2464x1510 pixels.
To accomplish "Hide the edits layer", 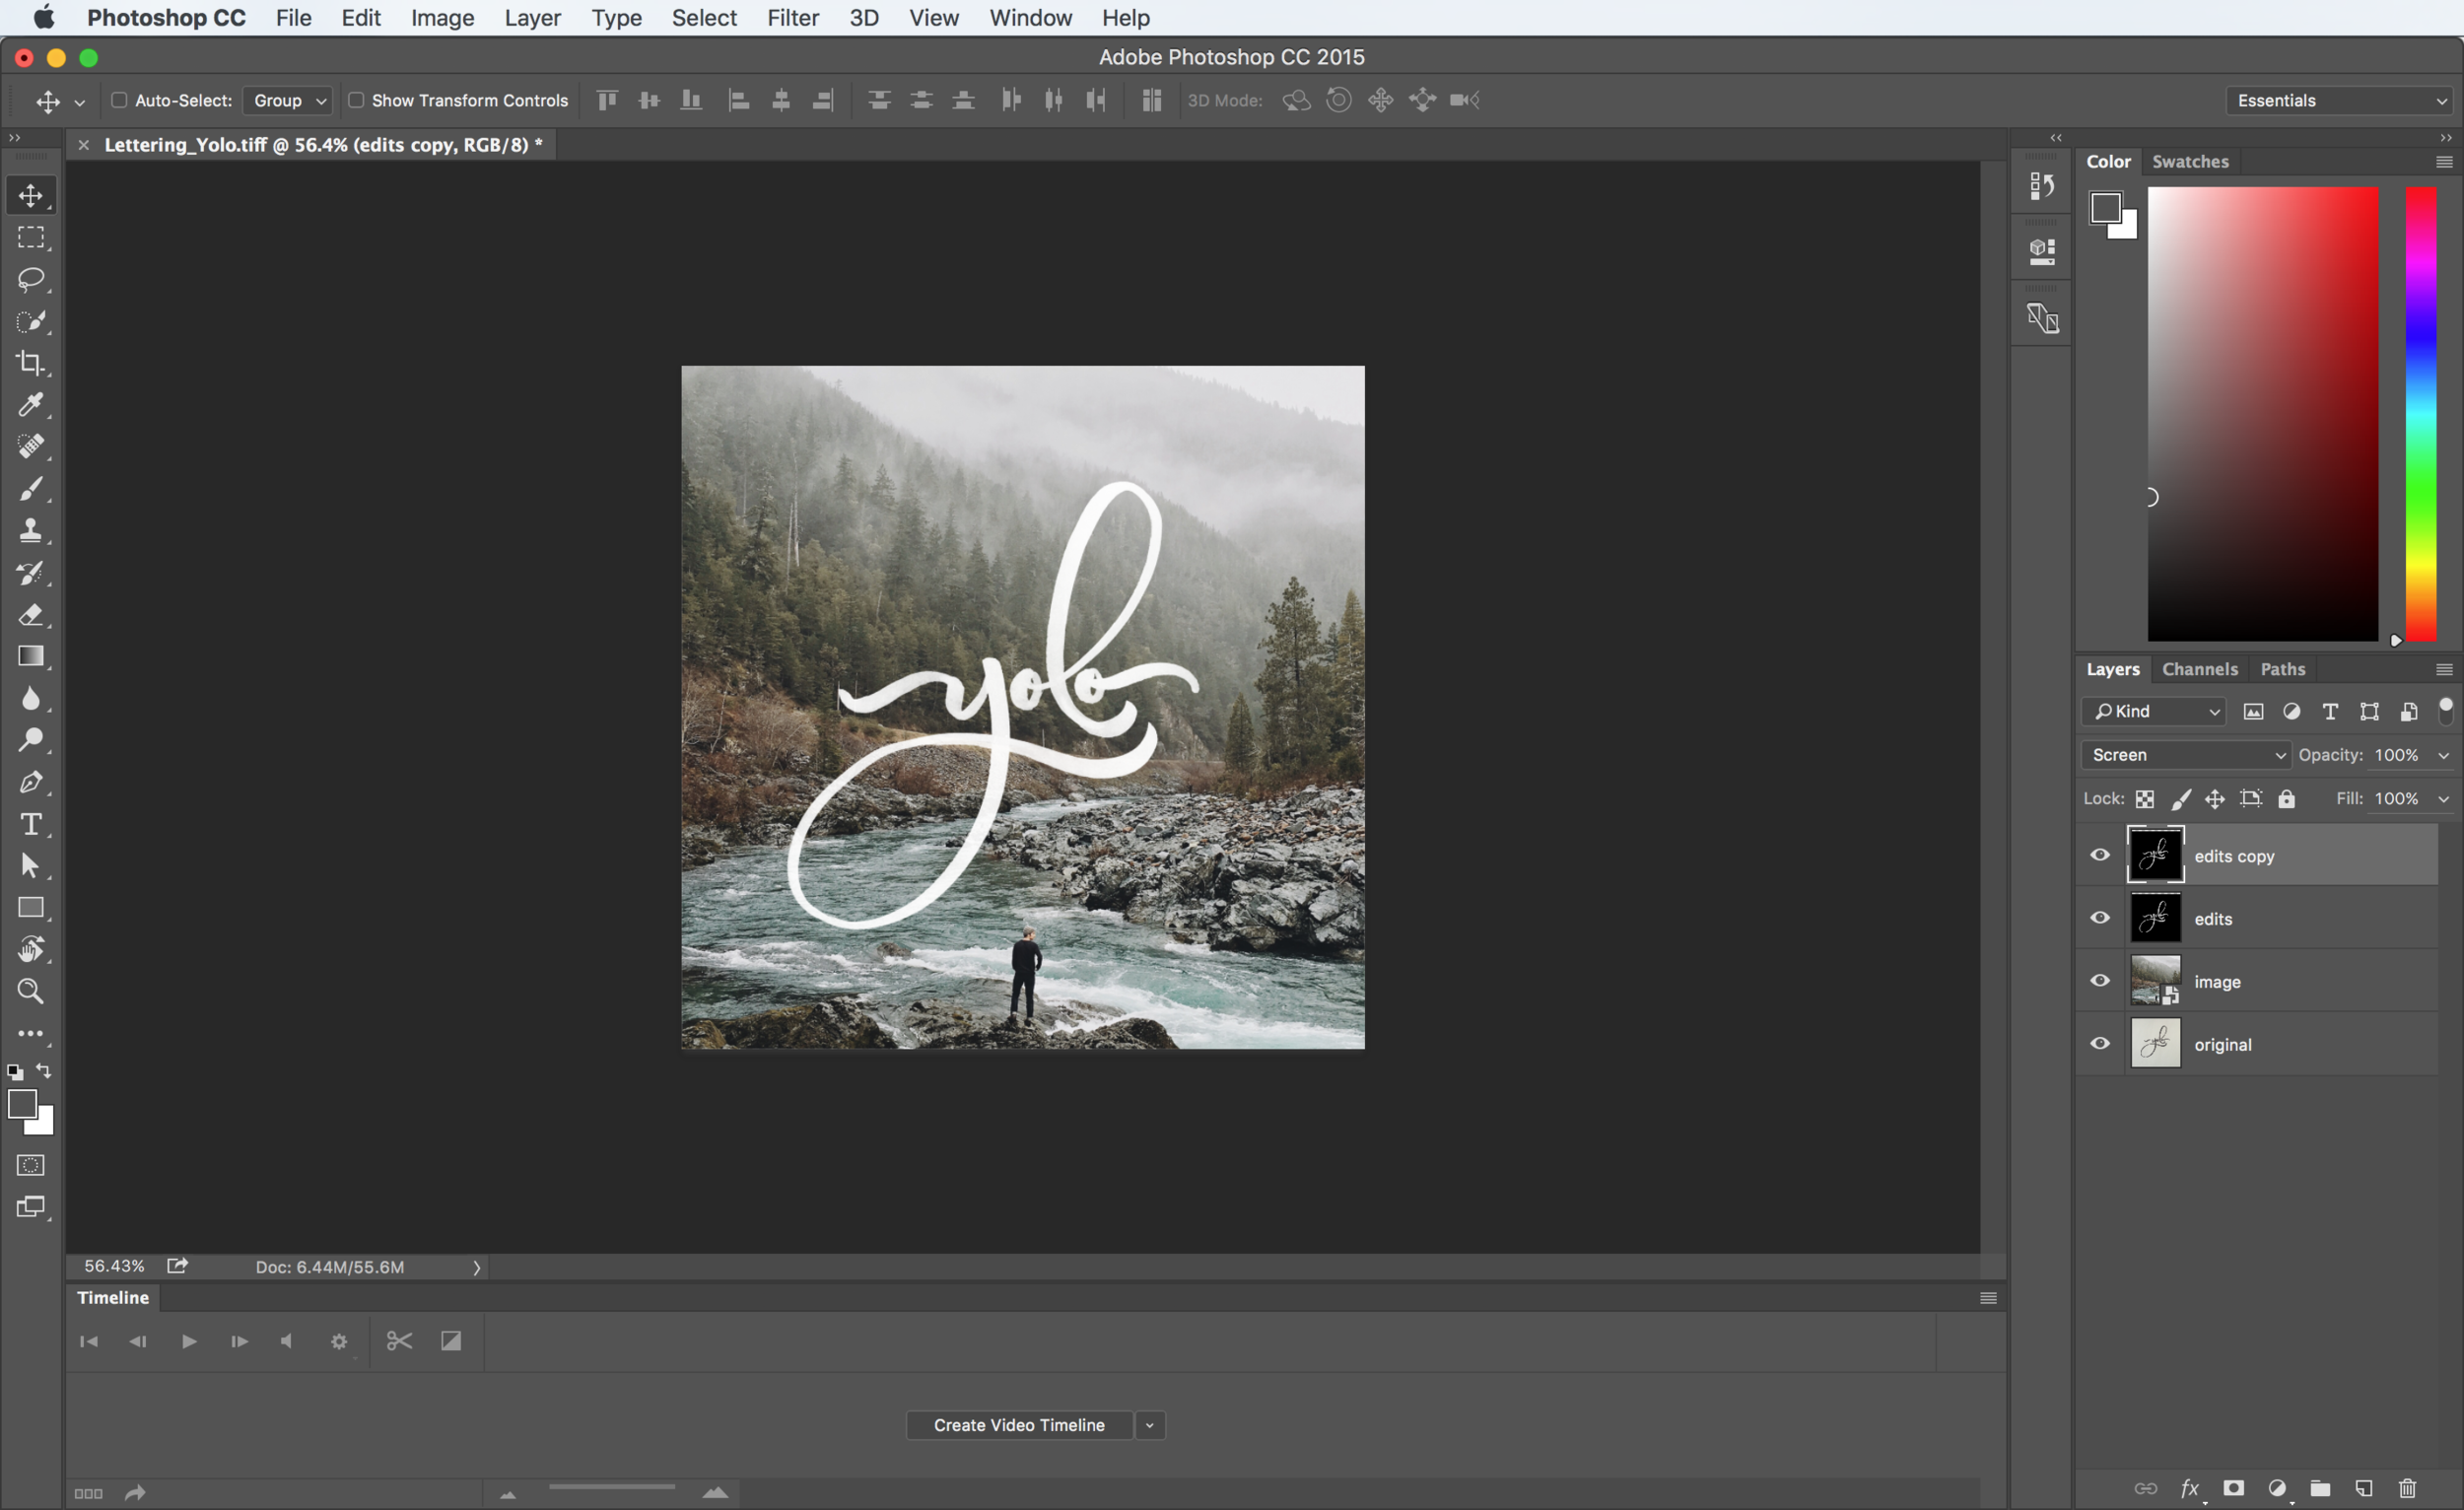I will tap(2100, 918).
